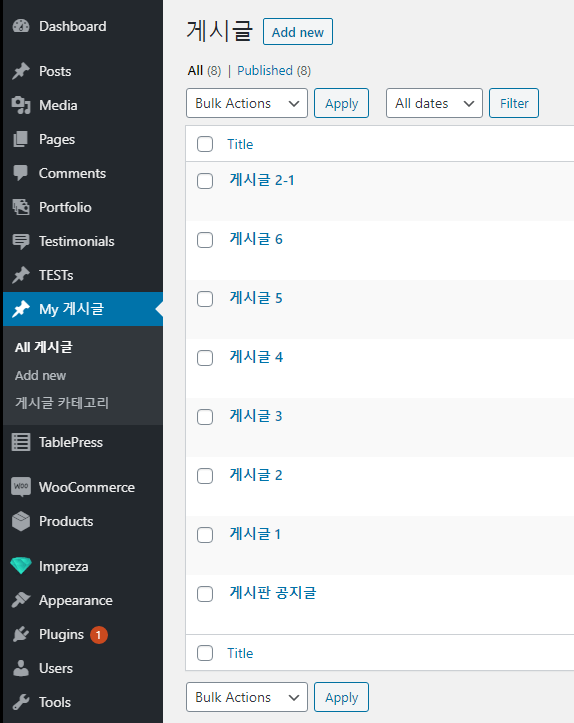Open the All dates dropdown
574x723 pixels.
coord(434,103)
